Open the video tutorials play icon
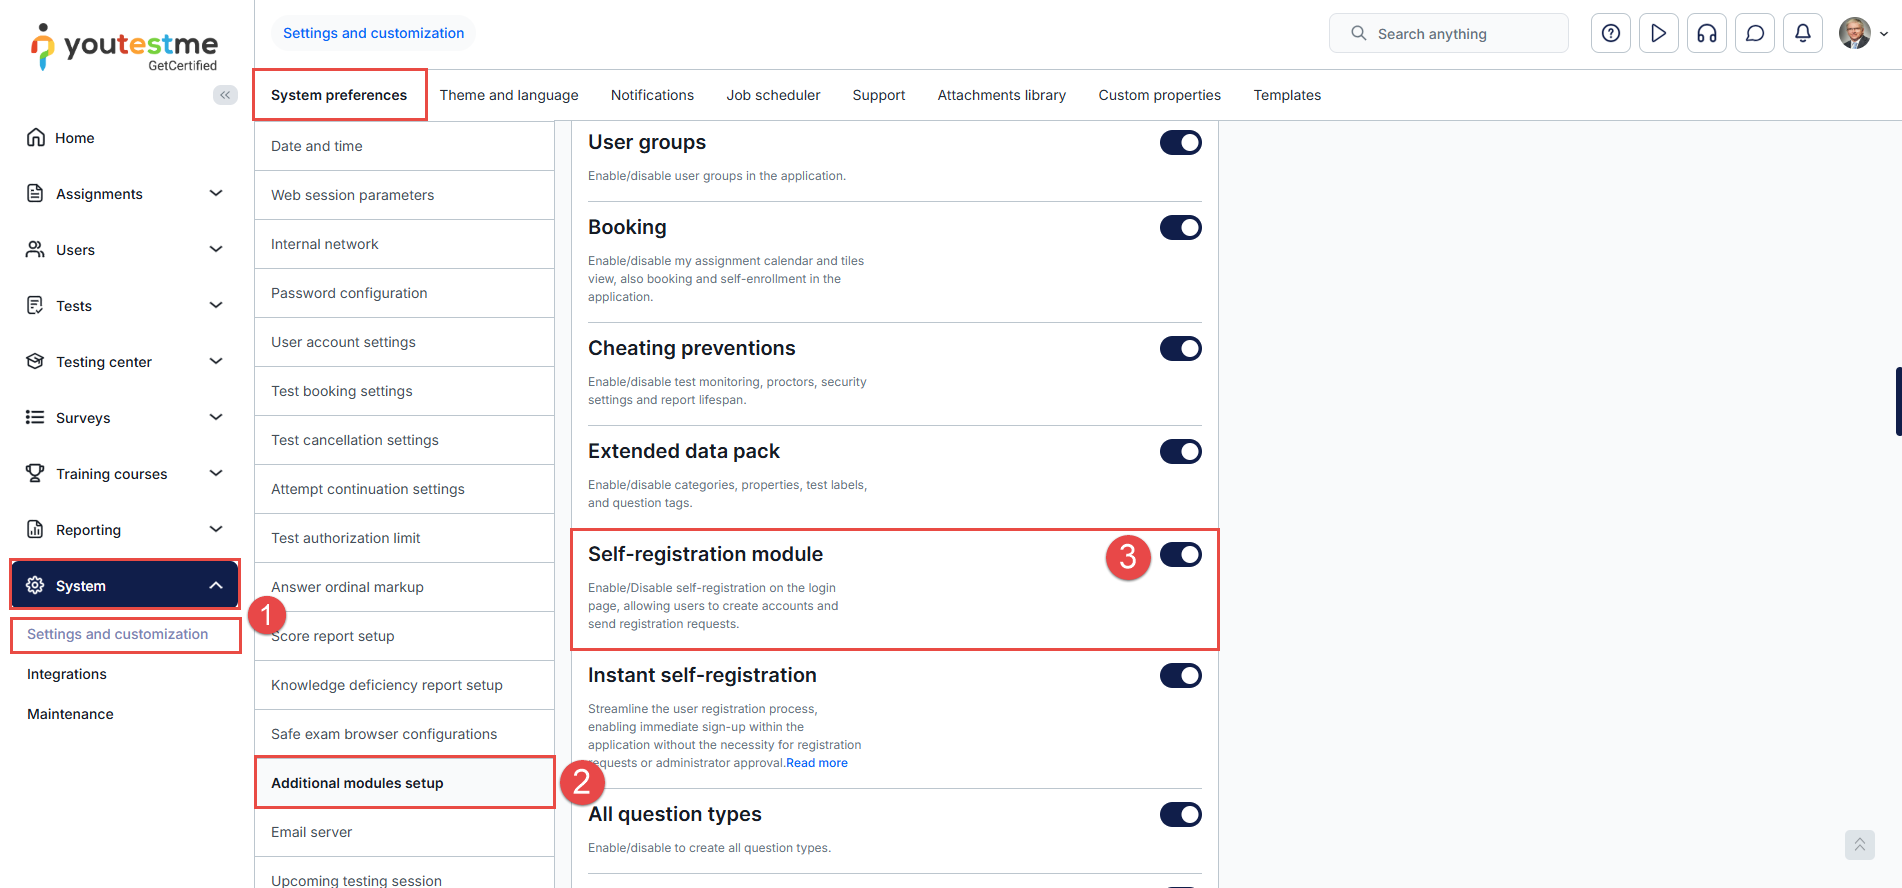 pyautogui.click(x=1658, y=33)
